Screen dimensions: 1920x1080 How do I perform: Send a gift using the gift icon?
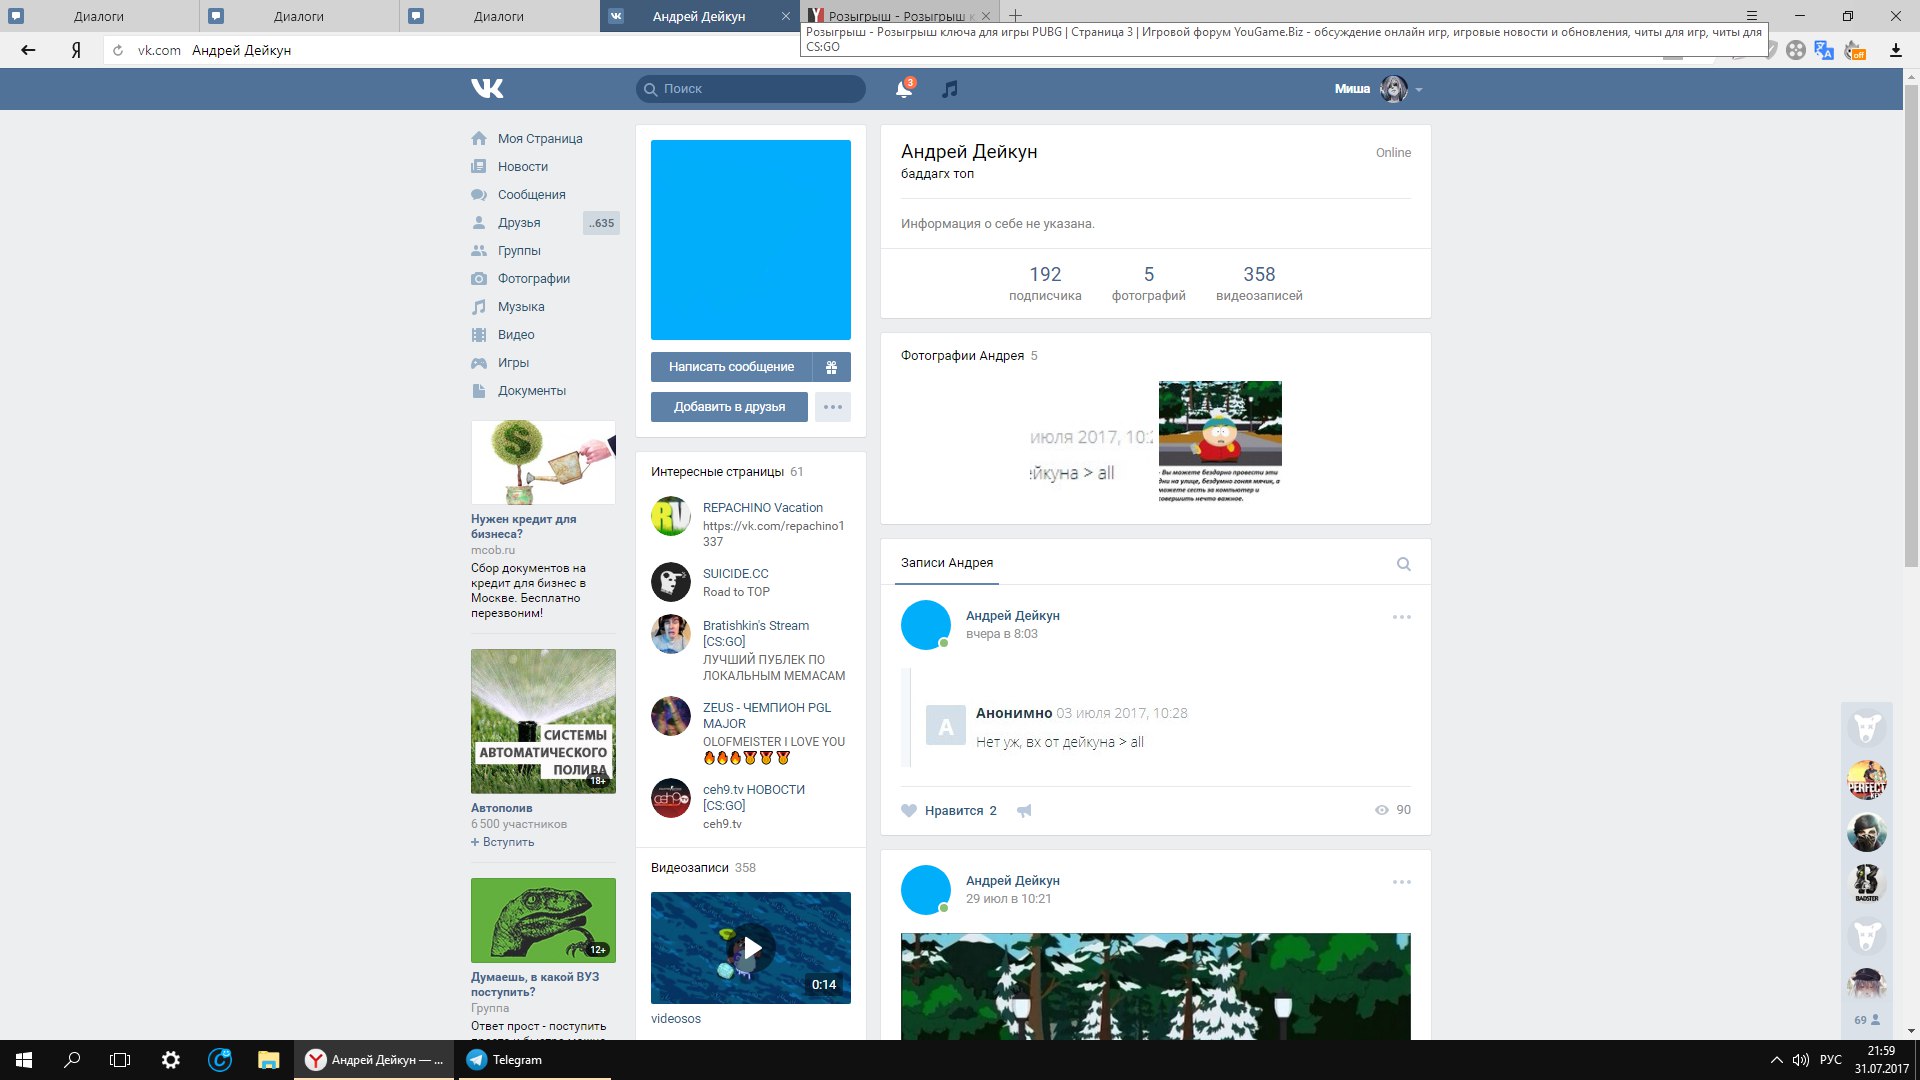(831, 367)
